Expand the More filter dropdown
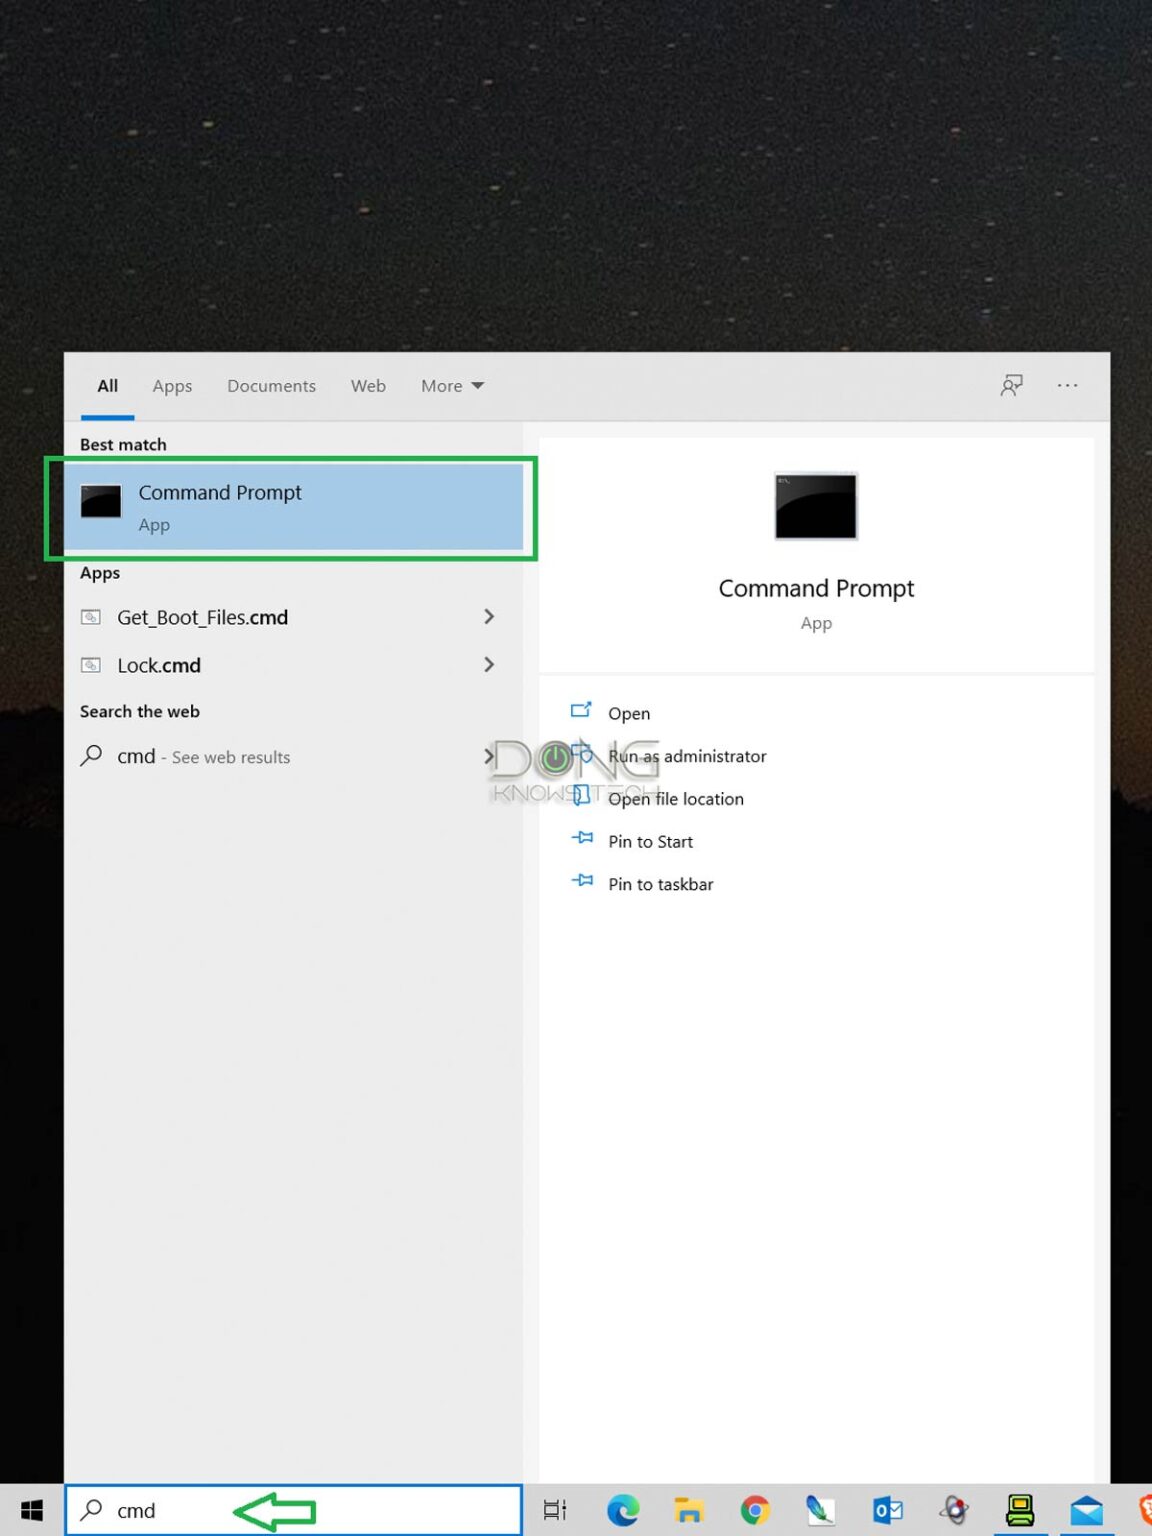The height and width of the screenshot is (1536, 1152). coord(452,386)
